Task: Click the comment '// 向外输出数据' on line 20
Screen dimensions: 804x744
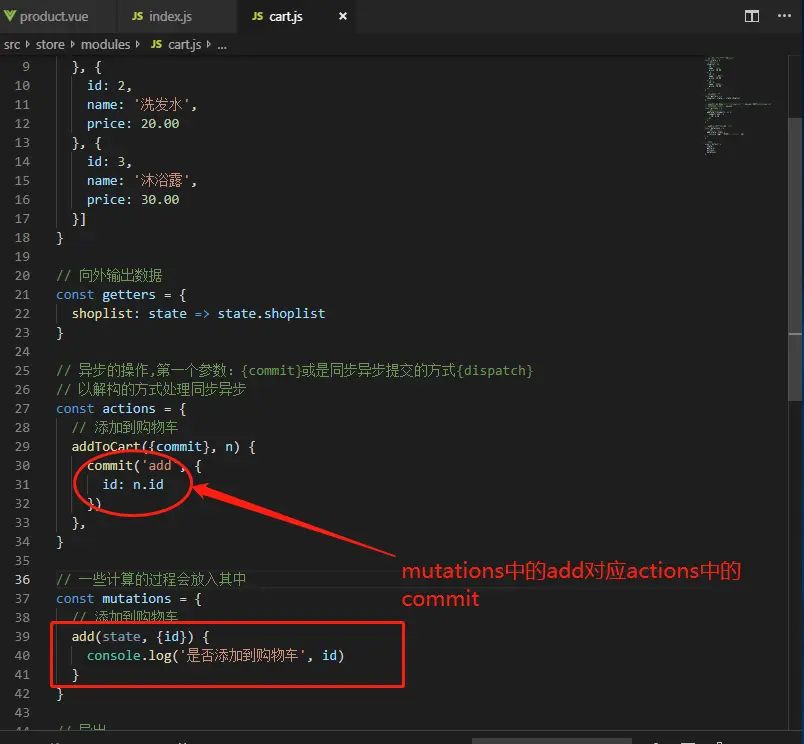Action: [x=109, y=276]
